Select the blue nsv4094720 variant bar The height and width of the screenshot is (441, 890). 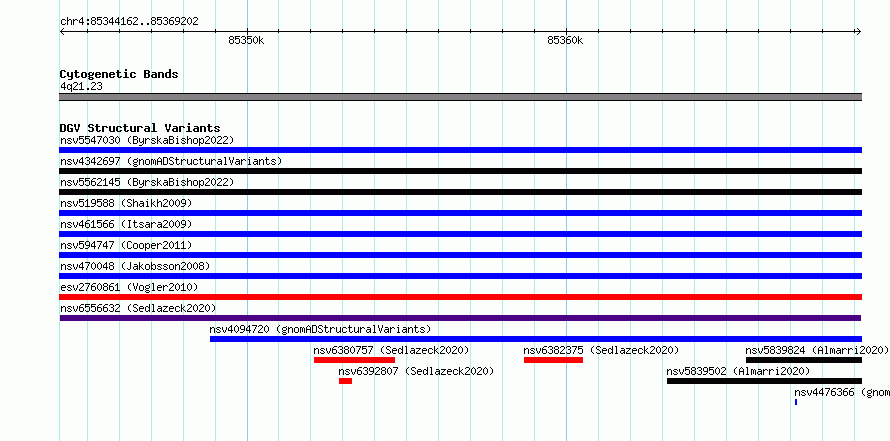pyautogui.click(x=536, y=339)
